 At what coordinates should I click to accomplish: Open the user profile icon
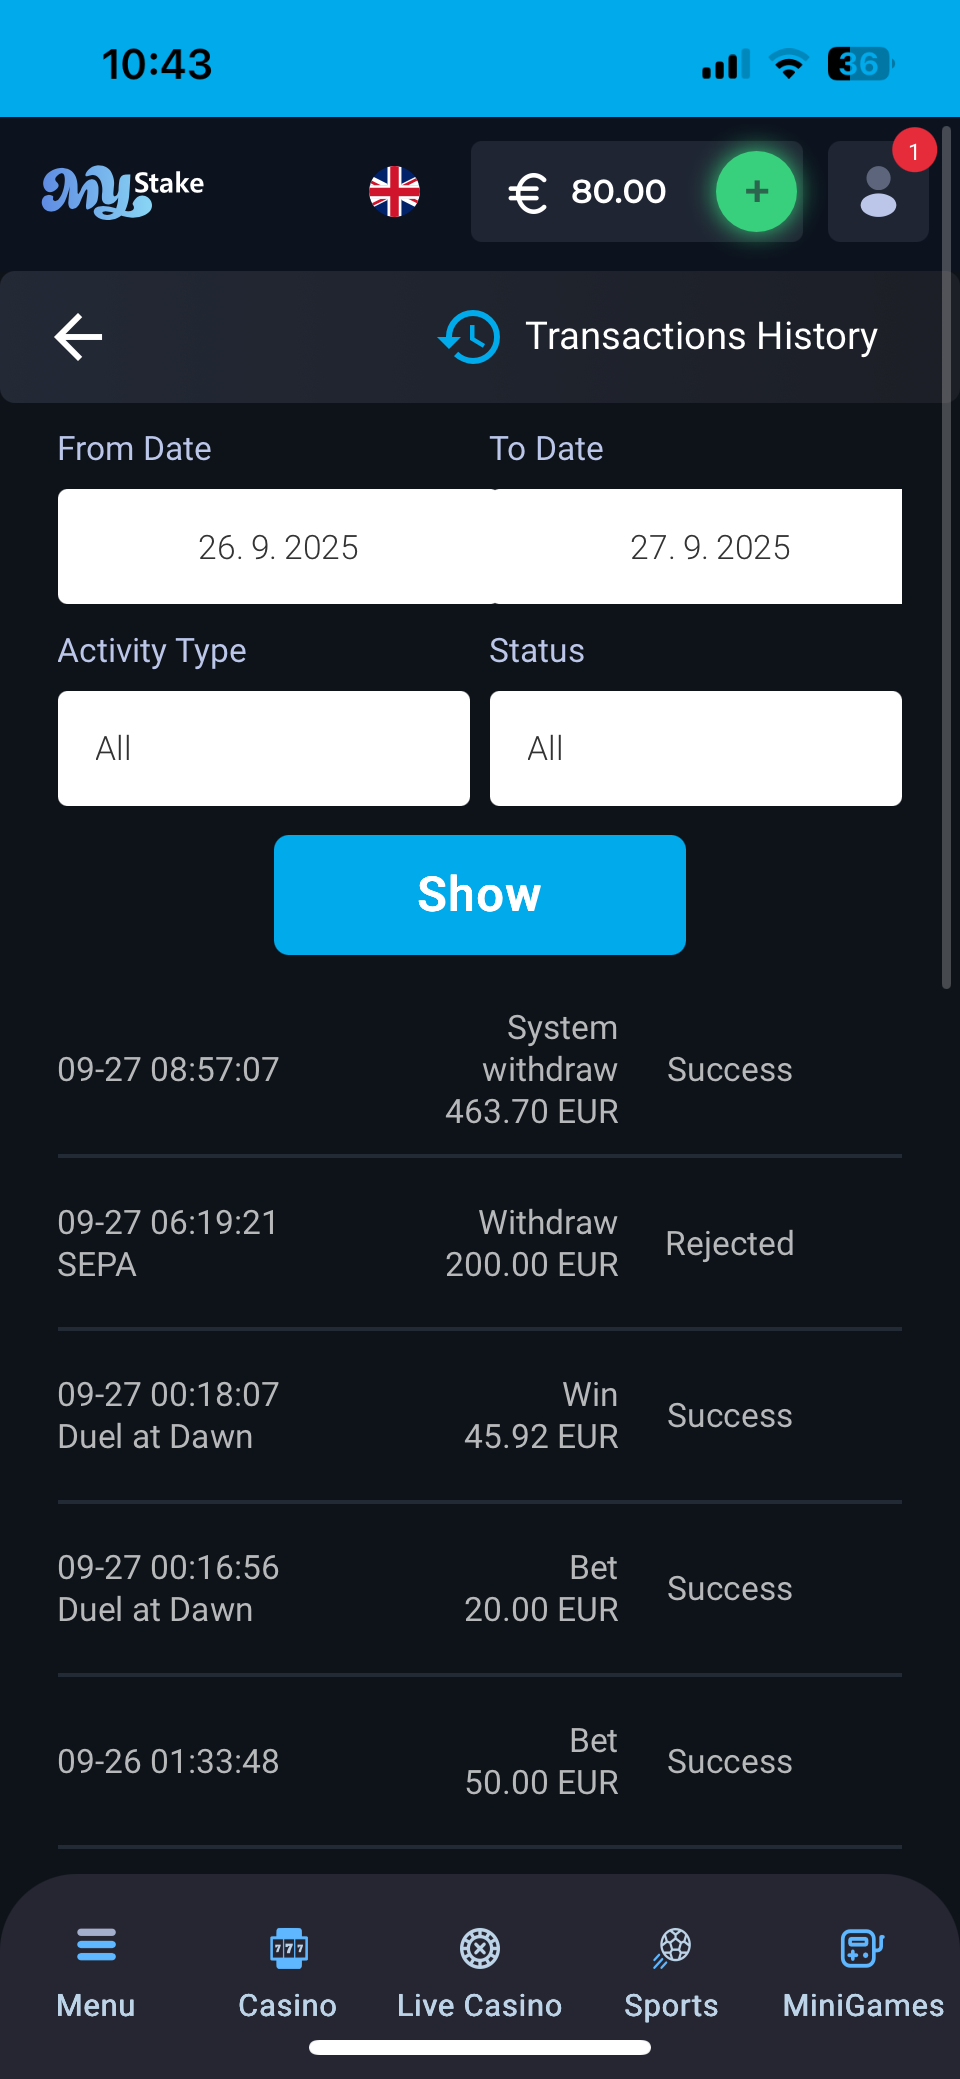pyautogui.click(x=878, y=192)
